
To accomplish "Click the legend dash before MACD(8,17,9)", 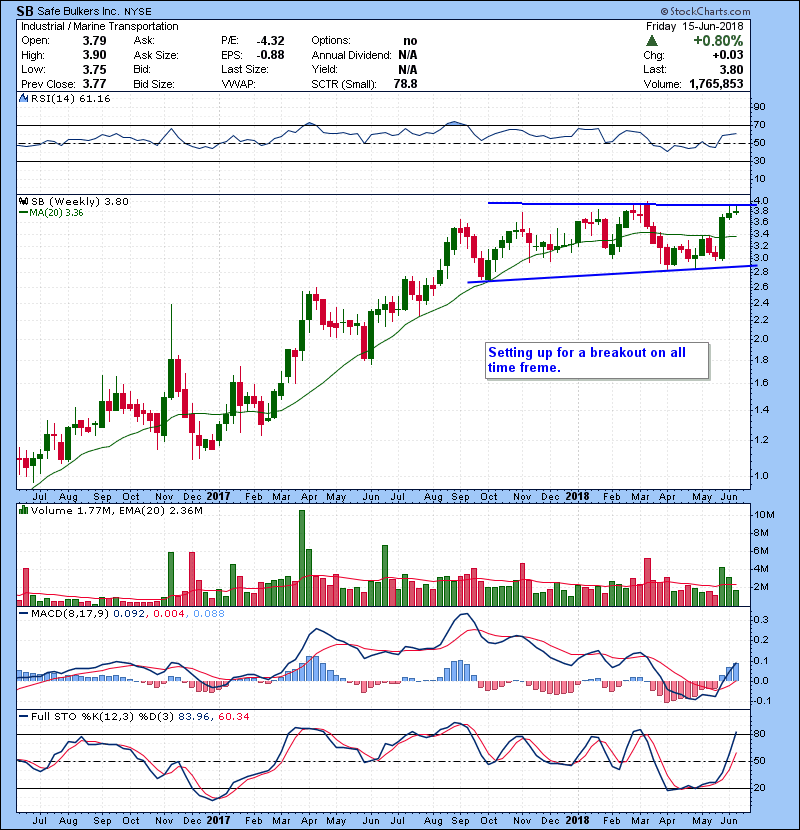I will point(23,614).
